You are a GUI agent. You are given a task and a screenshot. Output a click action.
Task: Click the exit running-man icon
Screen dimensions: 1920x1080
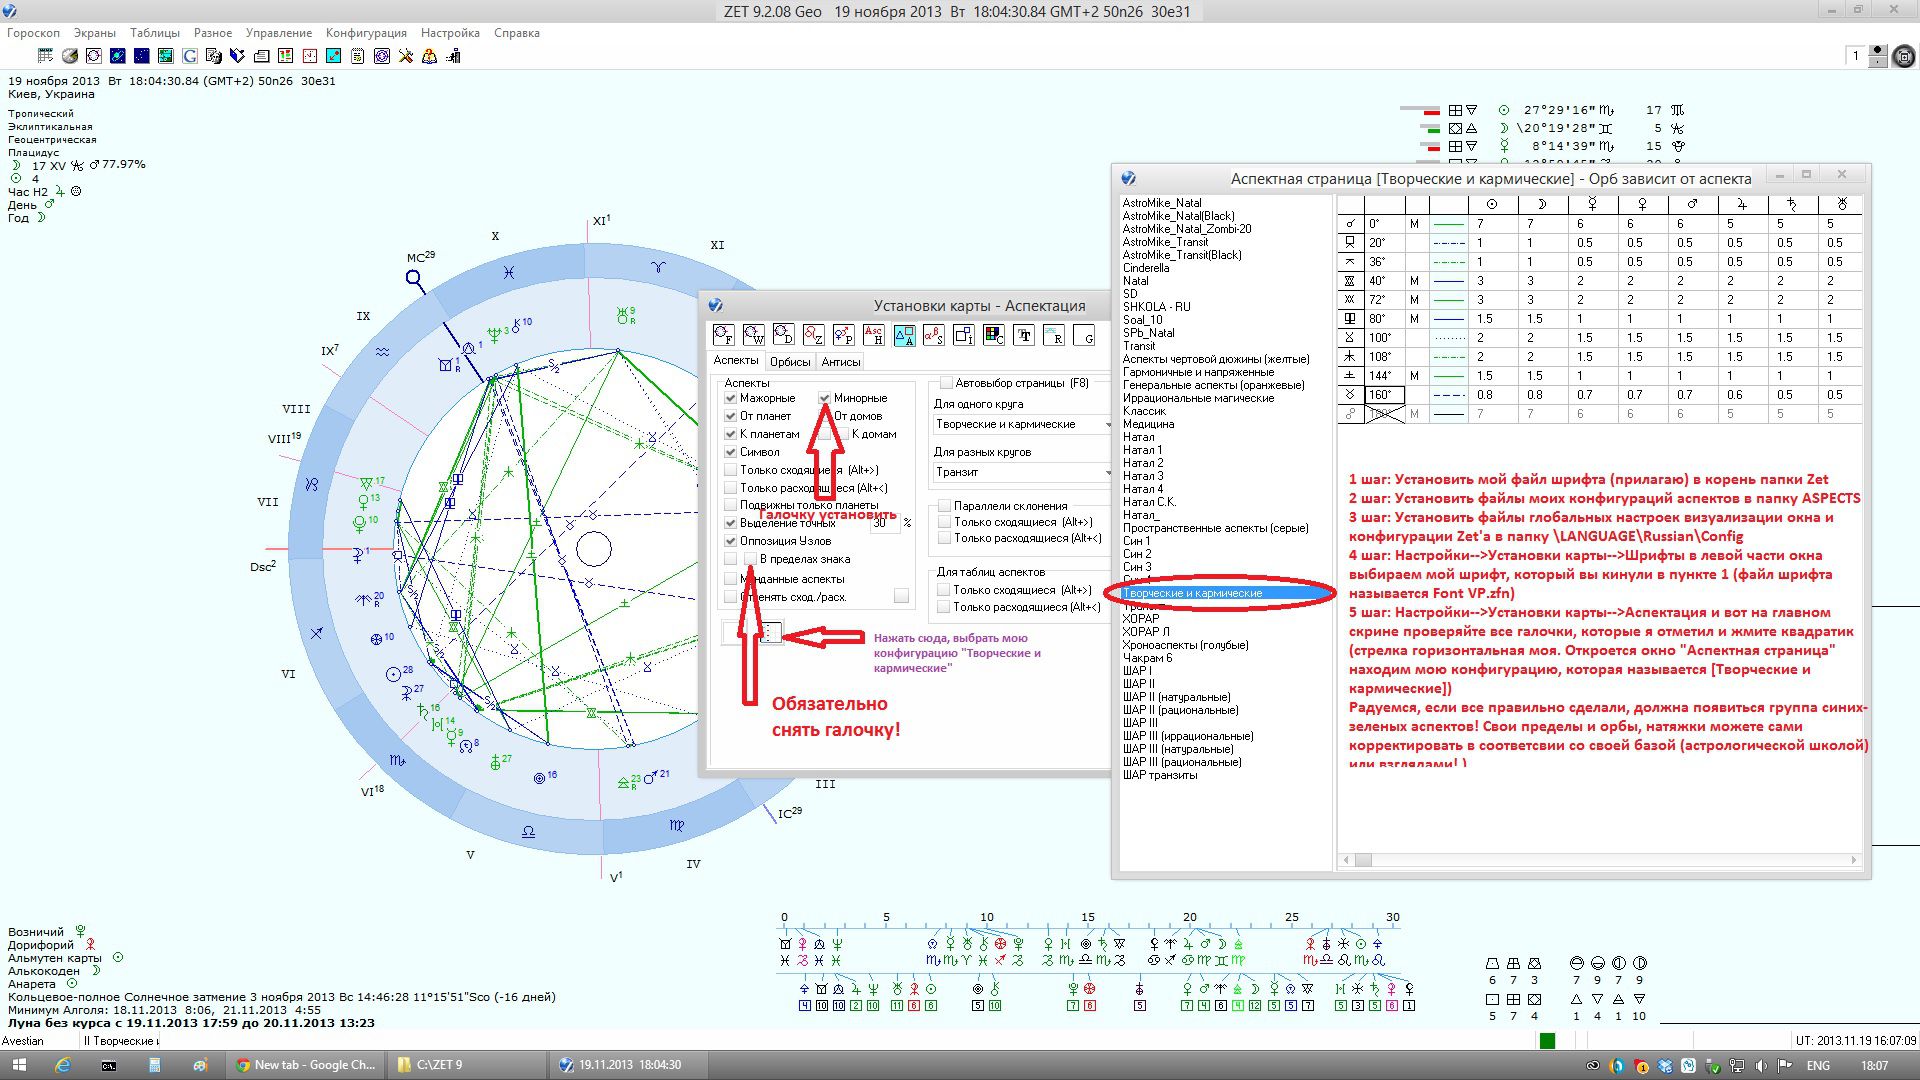click(x=454, y=56)
